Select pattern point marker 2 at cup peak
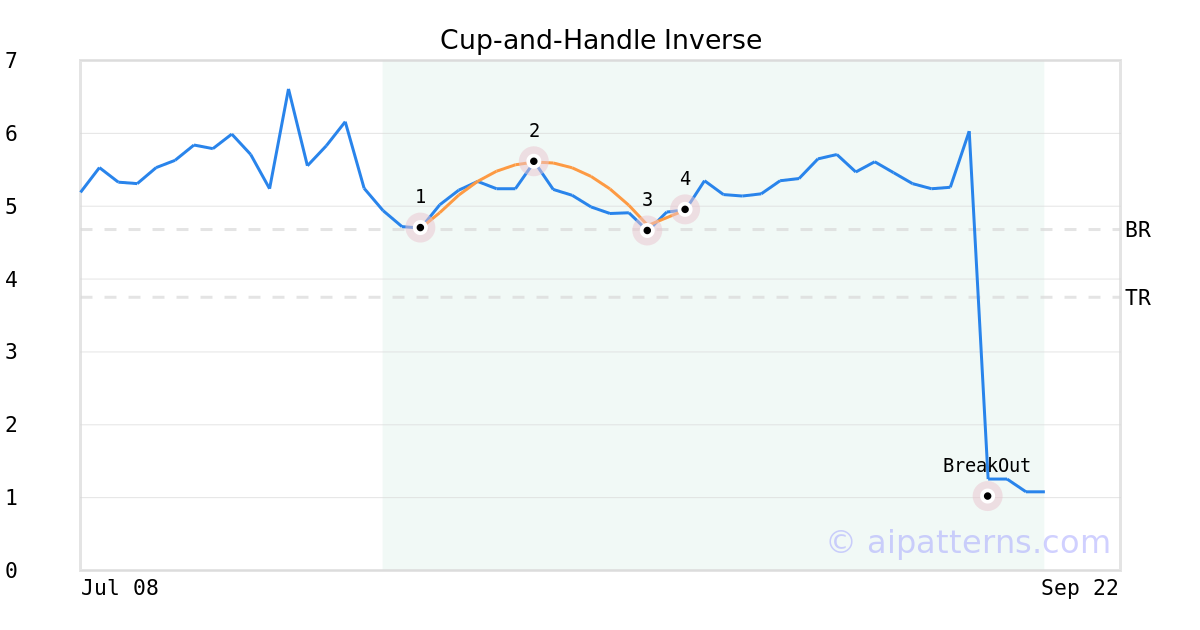 click(534, 161)
